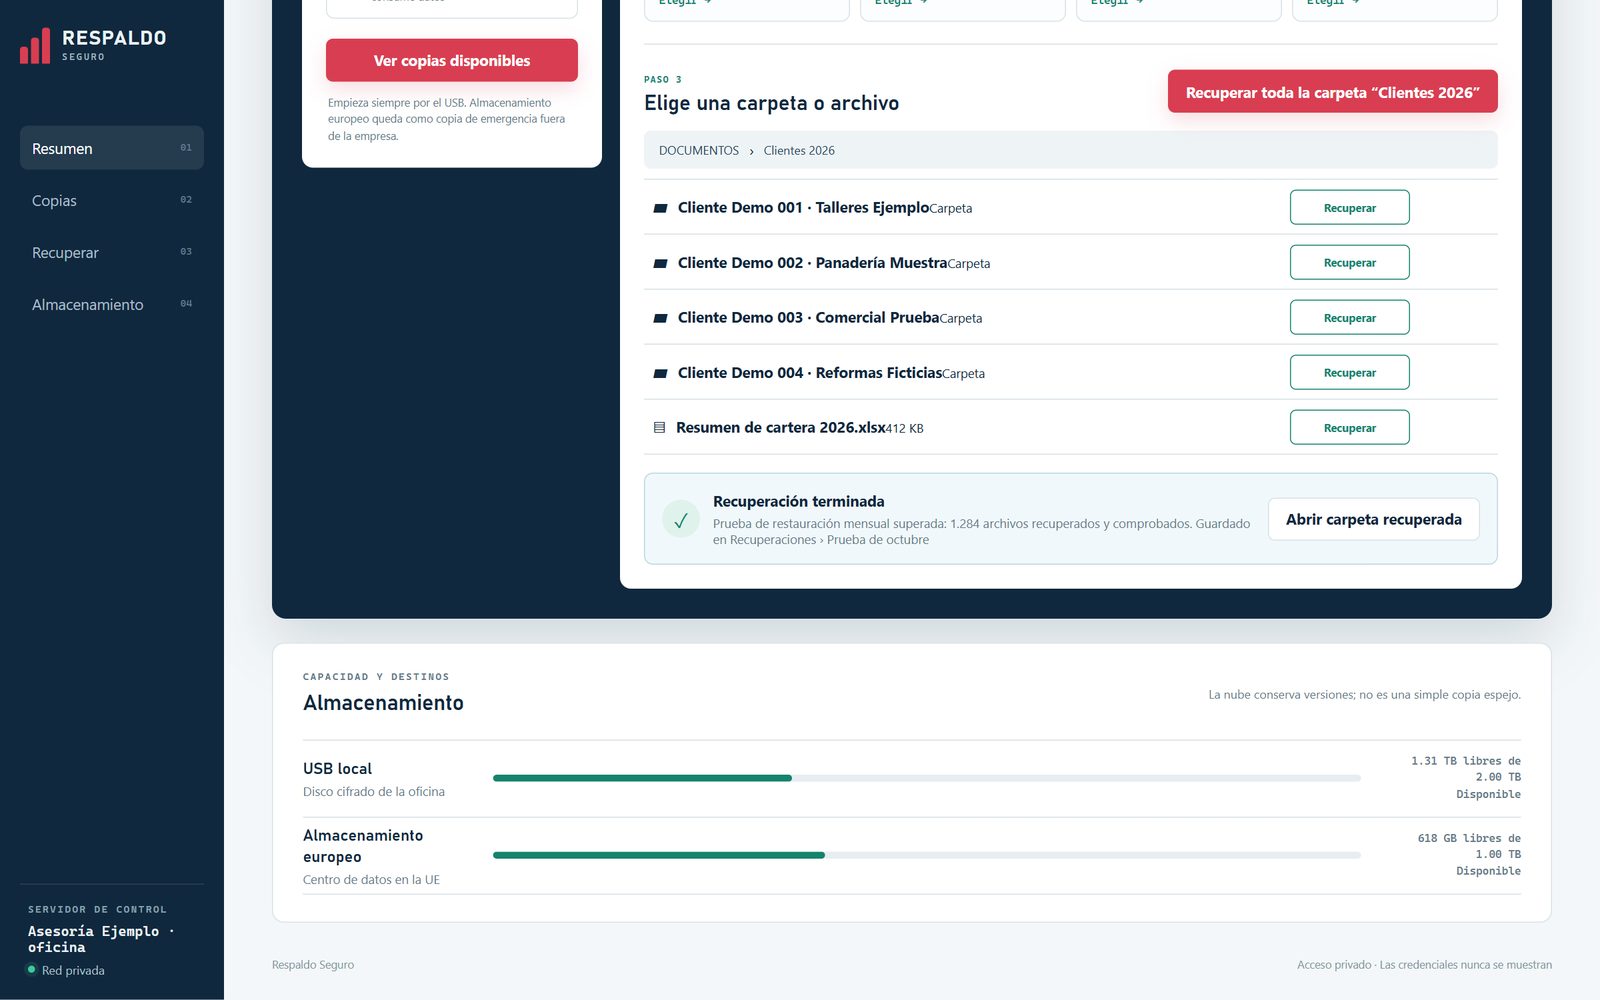Select the Resumen de cartera 2026.xlsx file name
The width and height of the screenshot is (1600, 1000).
781,427
